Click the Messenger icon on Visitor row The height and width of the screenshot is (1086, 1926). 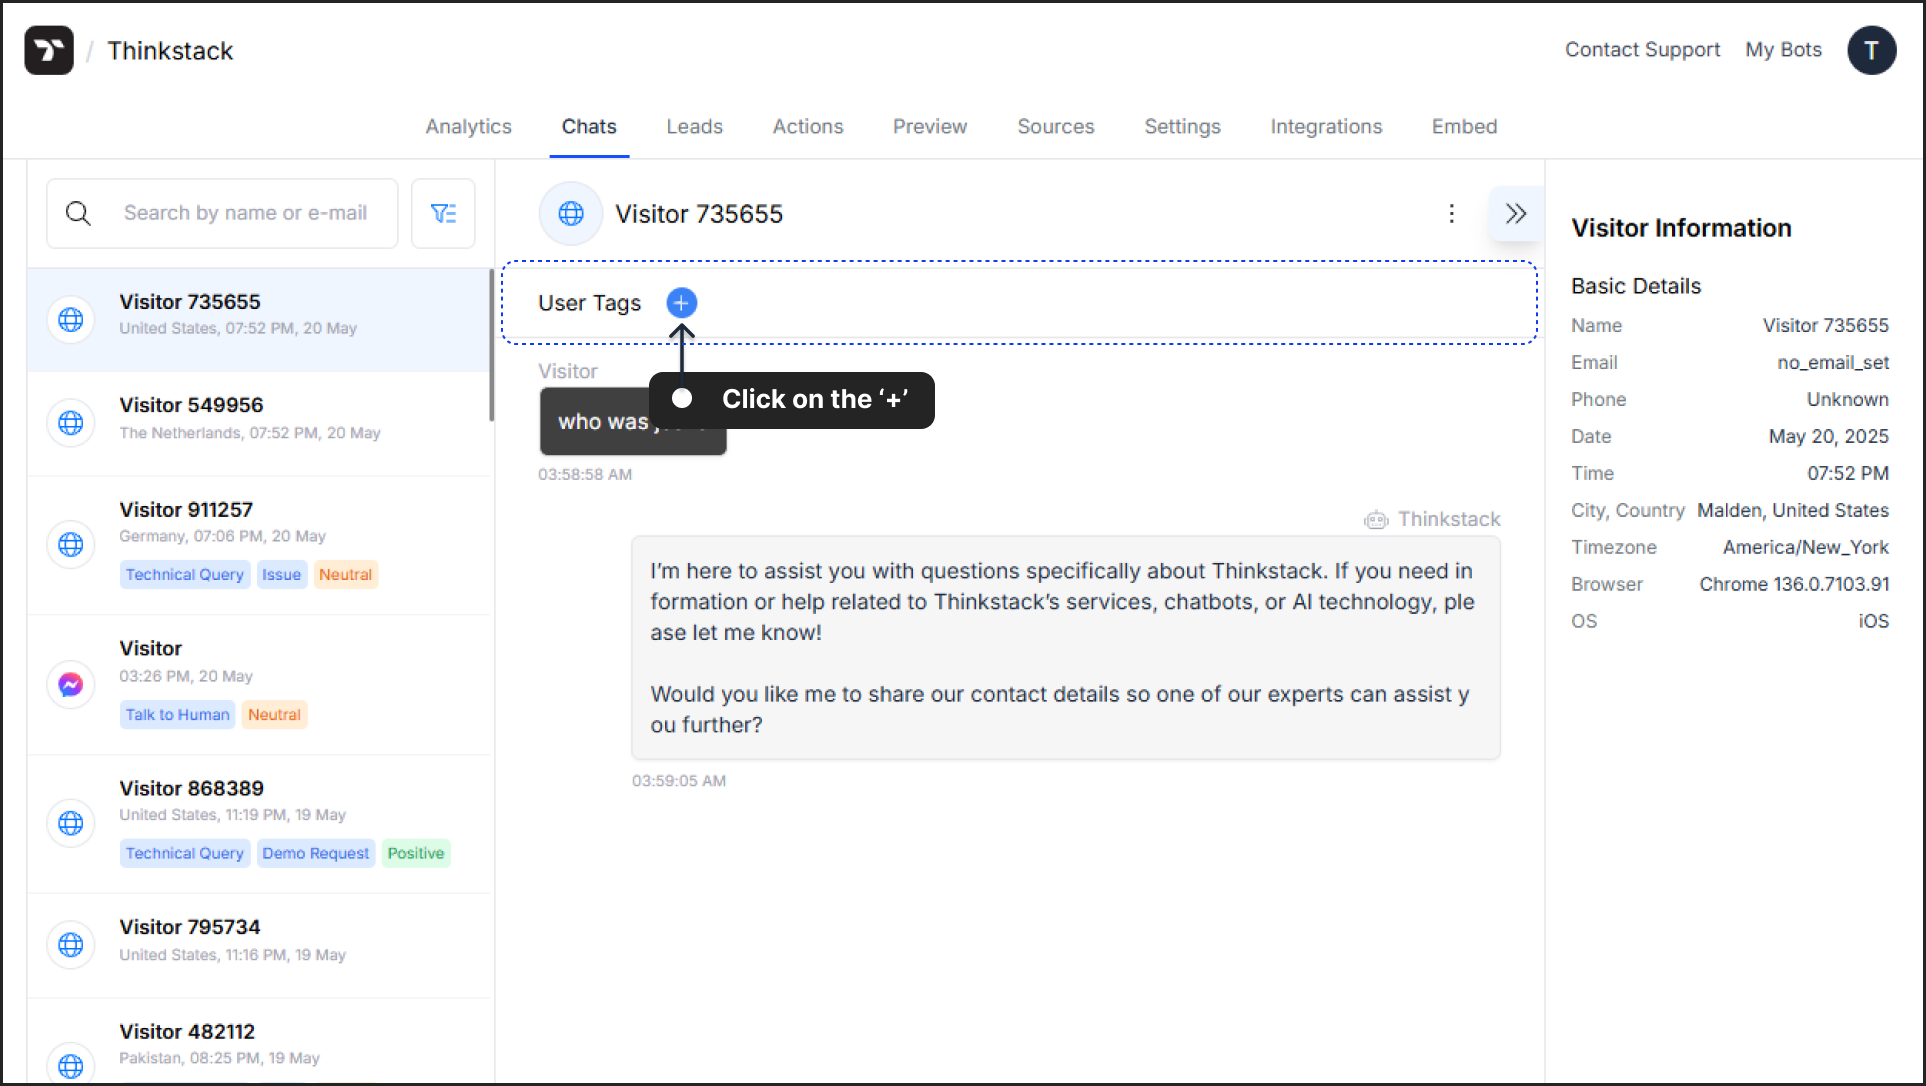(71, 684)
